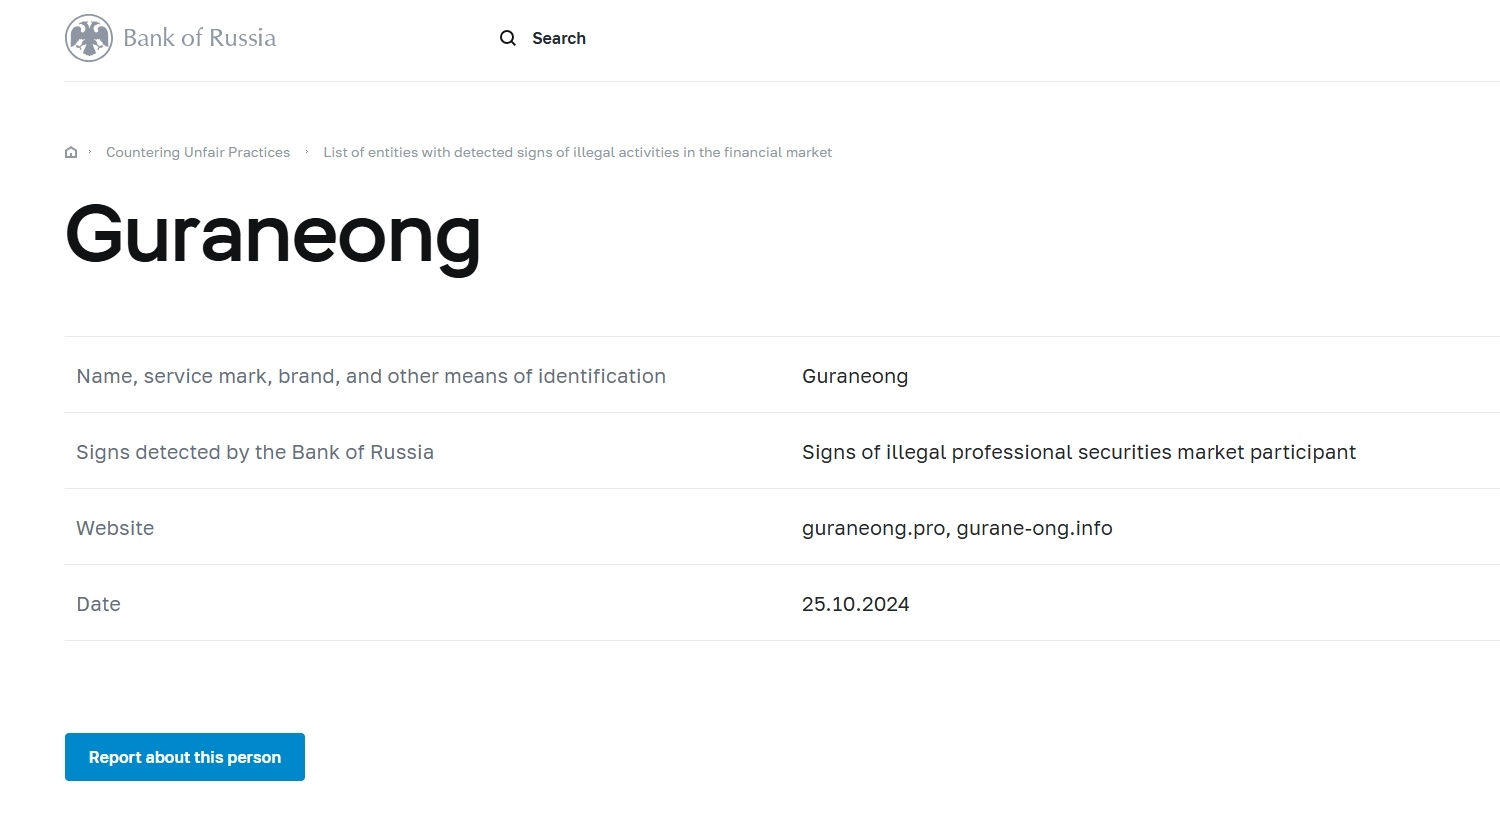Image resolution: width=1500 pixels, height=826 pixels.
Task: Go to Countering Unfair Practices breadcrumb
Action: [x=198, y=152]
